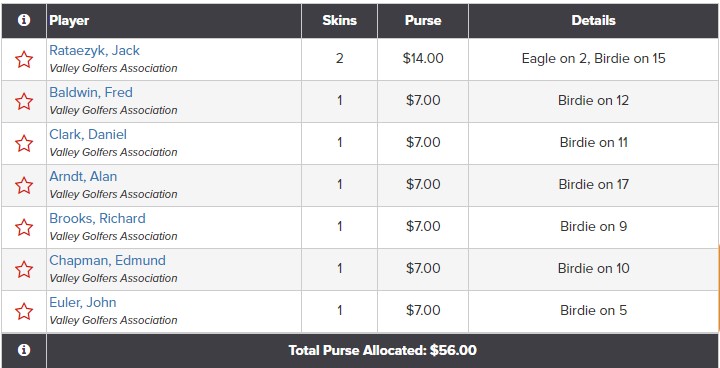Image resolution: width=720 pixels, height=368 pixels.
Task: Open the Euler, John player link
Action: tap(83, 302)
